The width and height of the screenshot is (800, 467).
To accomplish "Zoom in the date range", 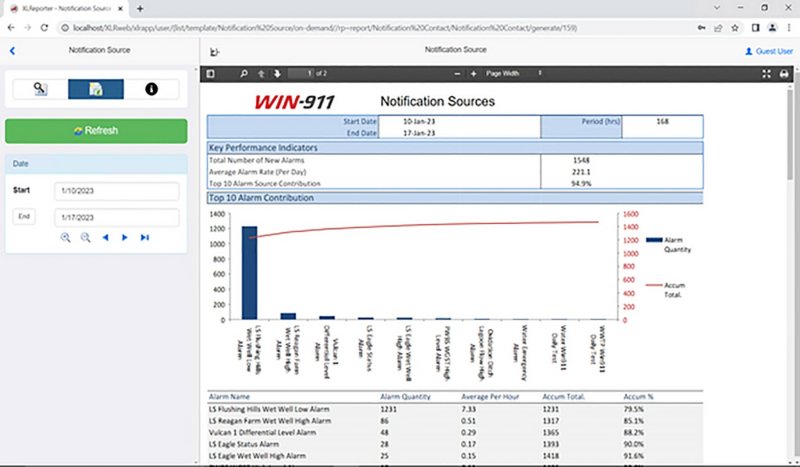I will coord(65,237).
